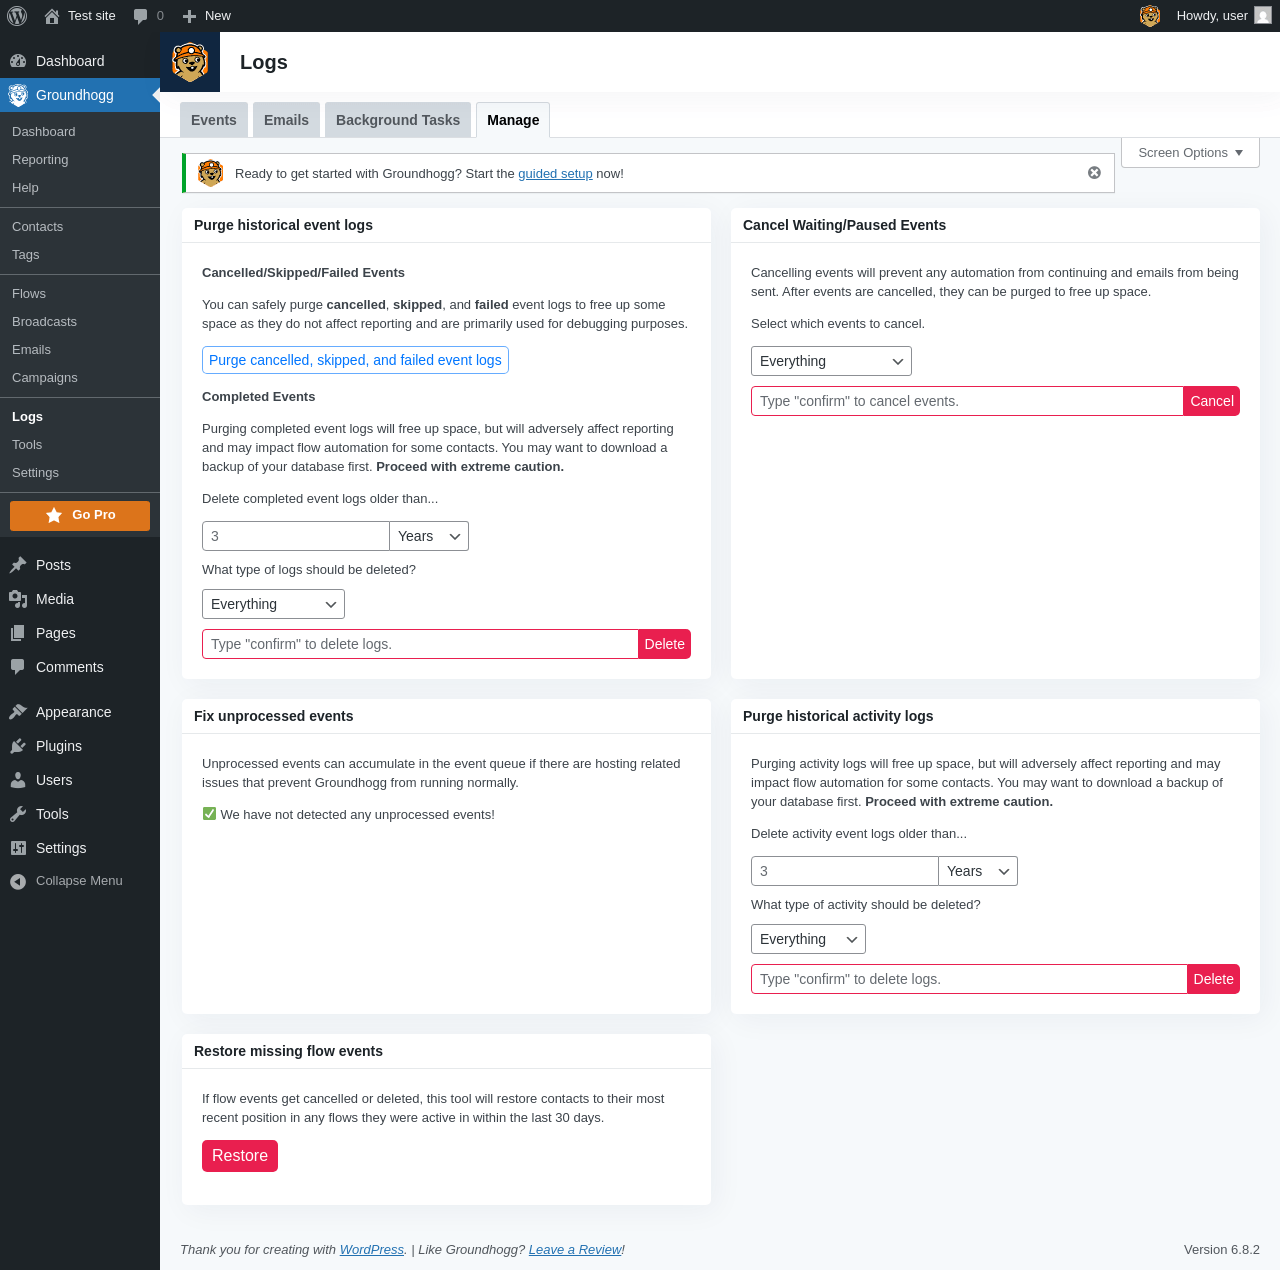Click the mascot icon in setup notice
Viewport: 1280px width, 1270px height.
click(x=210, y=173)
